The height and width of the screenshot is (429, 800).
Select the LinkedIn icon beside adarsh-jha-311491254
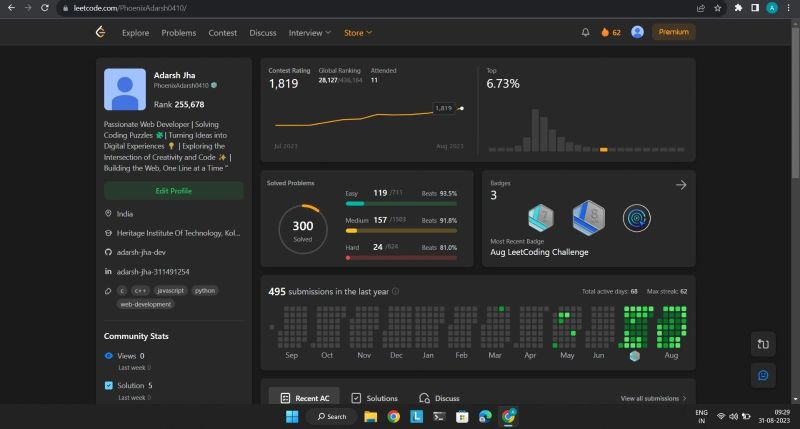click(108, 271)
